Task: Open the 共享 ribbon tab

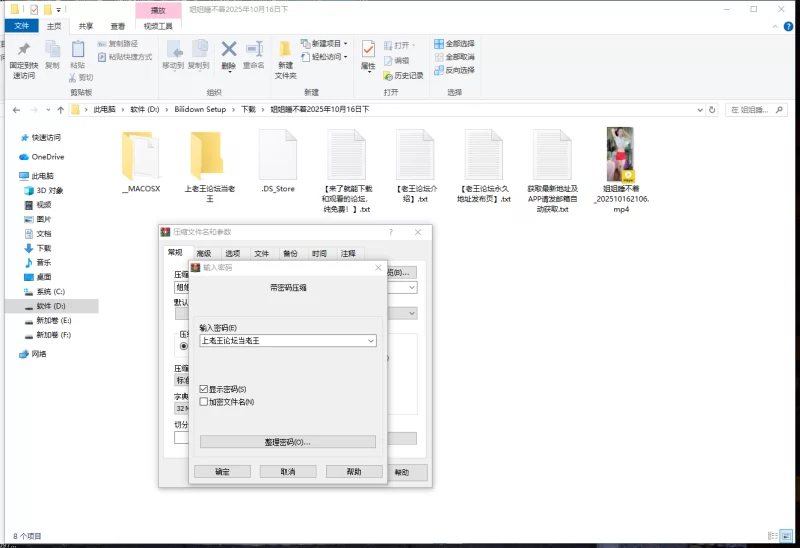Action: coord(87,26)
